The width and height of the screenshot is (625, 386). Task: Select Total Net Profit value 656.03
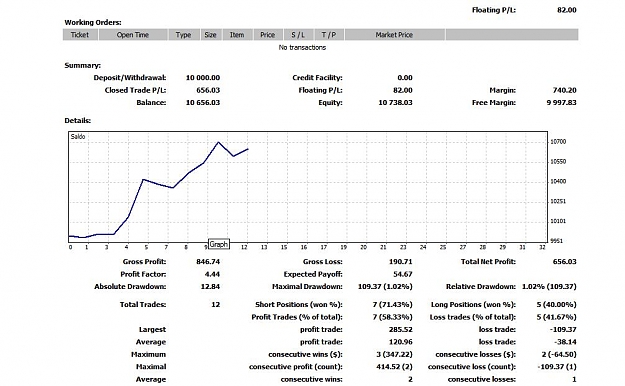click(564, 262)
